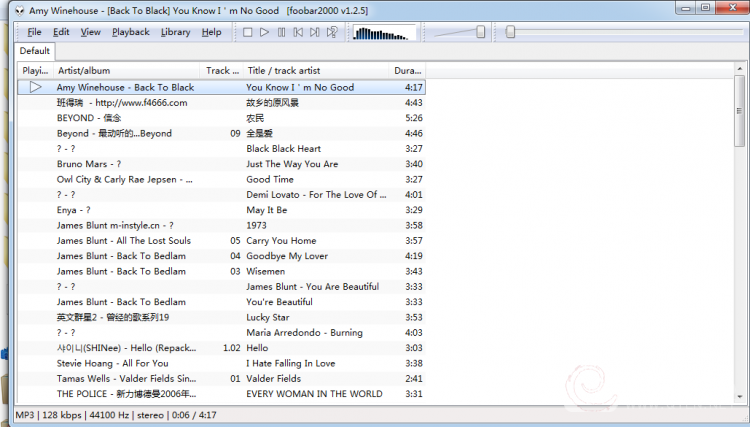Select the track titled 1973

(x=221, y=225)
